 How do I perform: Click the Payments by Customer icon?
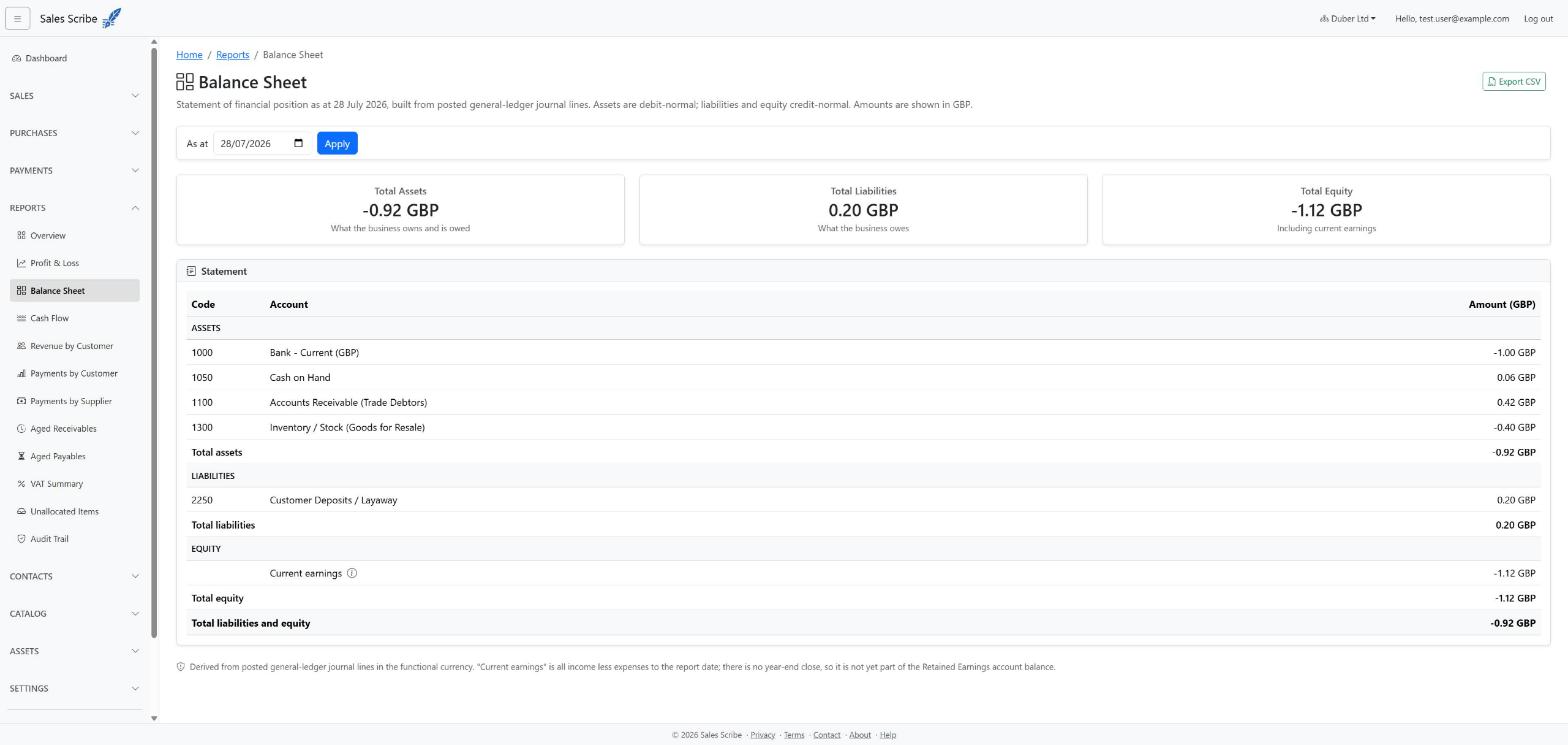tap(21, 374)
